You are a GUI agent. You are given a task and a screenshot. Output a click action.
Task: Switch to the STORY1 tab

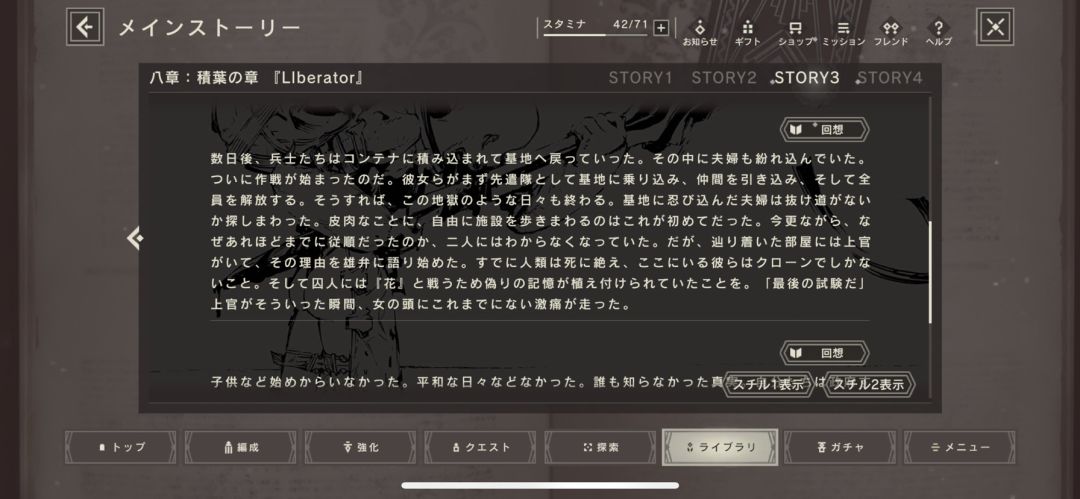coord(640,78)
